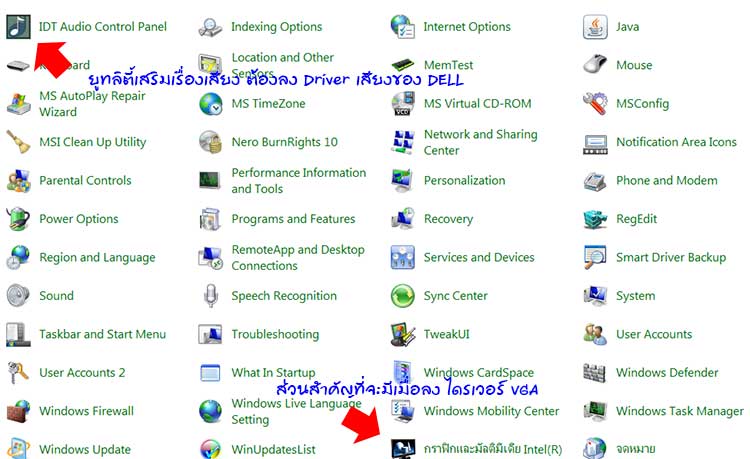The image size is (750, 459).
Task: Open the MS AutoPlay Repair Wizard icon
Action: click(x=18, y=104)
